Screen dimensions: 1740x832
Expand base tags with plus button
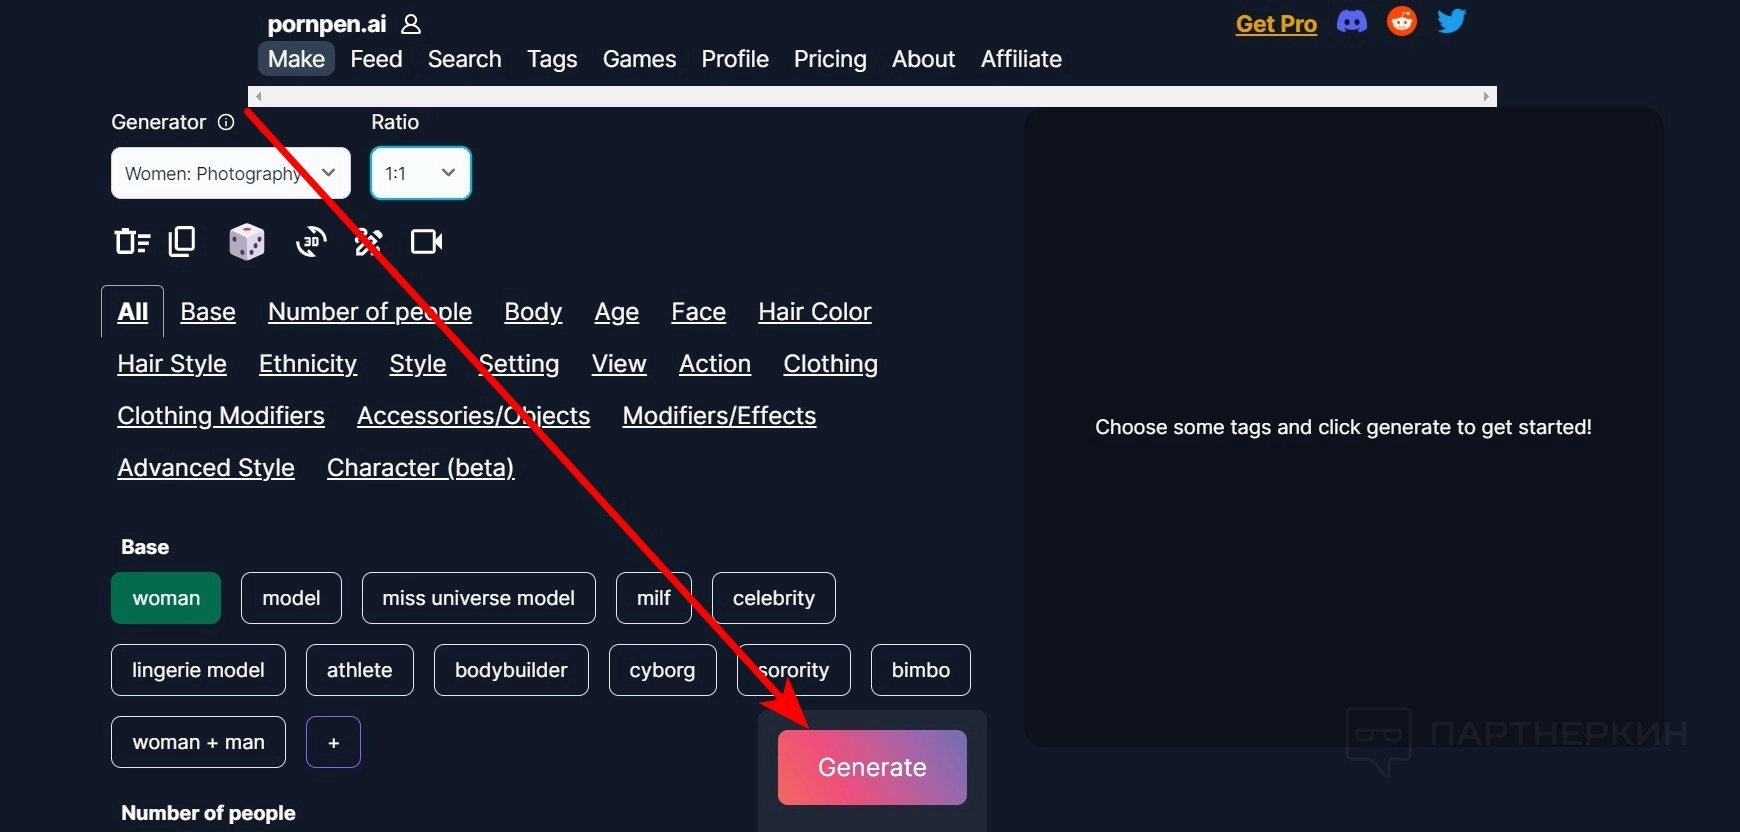tap(333, 742)
